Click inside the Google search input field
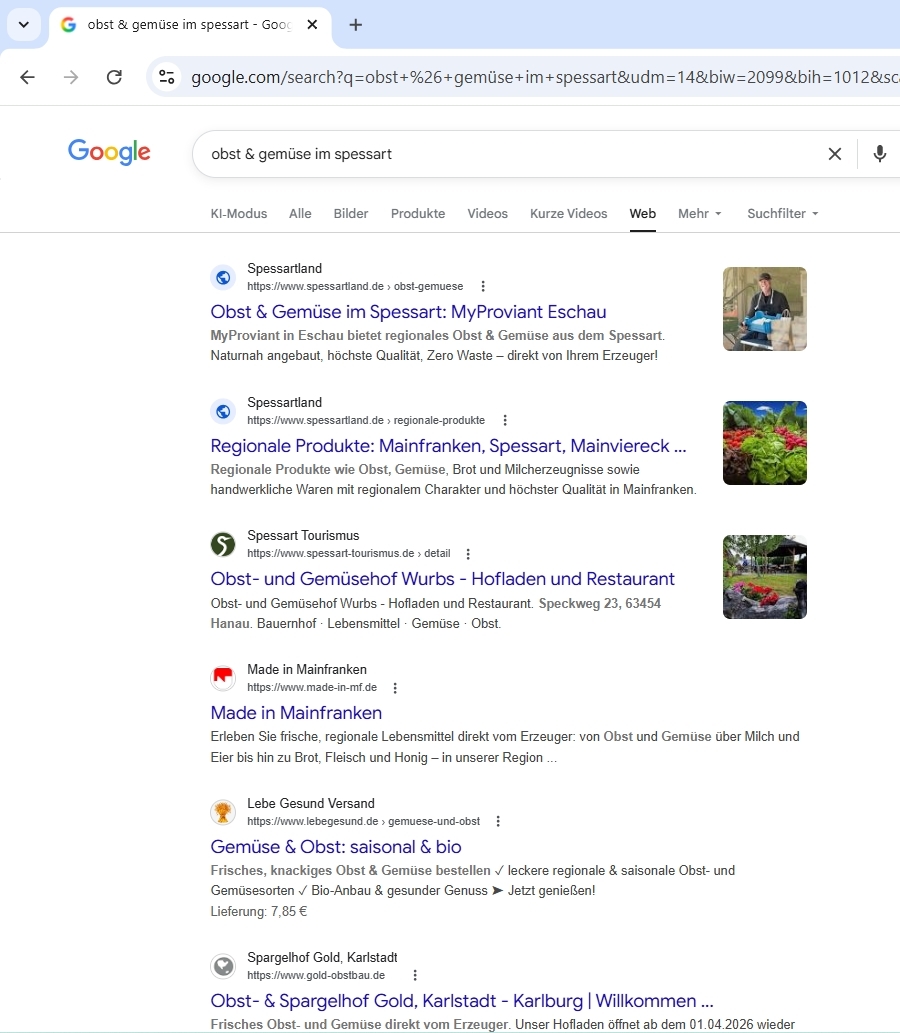The image size is (900, 1033). click(x=500, y=154)
